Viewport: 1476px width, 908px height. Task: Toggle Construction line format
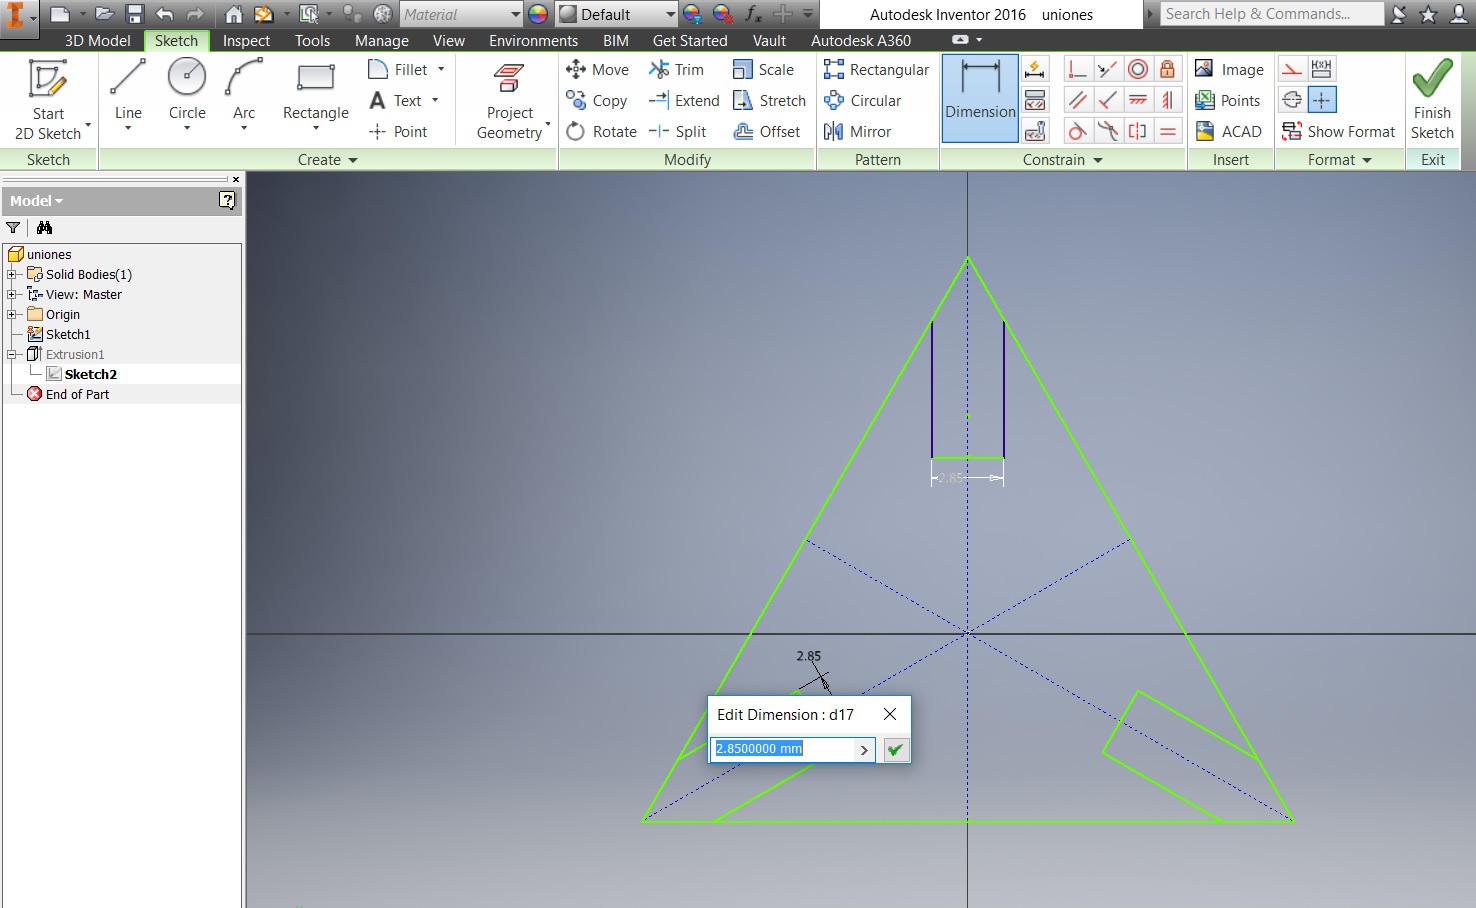pyautogui.click(x=1292, y=69)
